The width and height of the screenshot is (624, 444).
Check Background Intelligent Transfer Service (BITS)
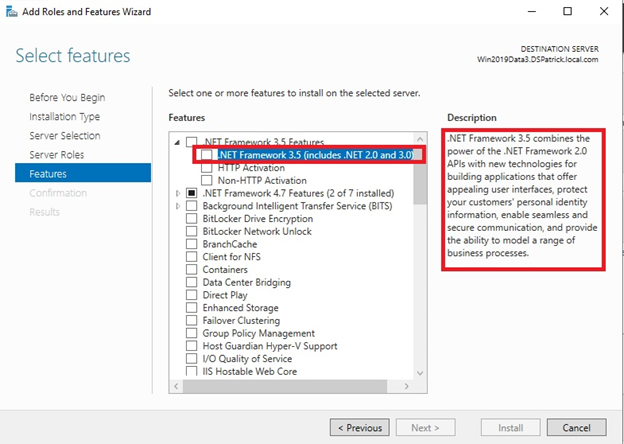191,206
